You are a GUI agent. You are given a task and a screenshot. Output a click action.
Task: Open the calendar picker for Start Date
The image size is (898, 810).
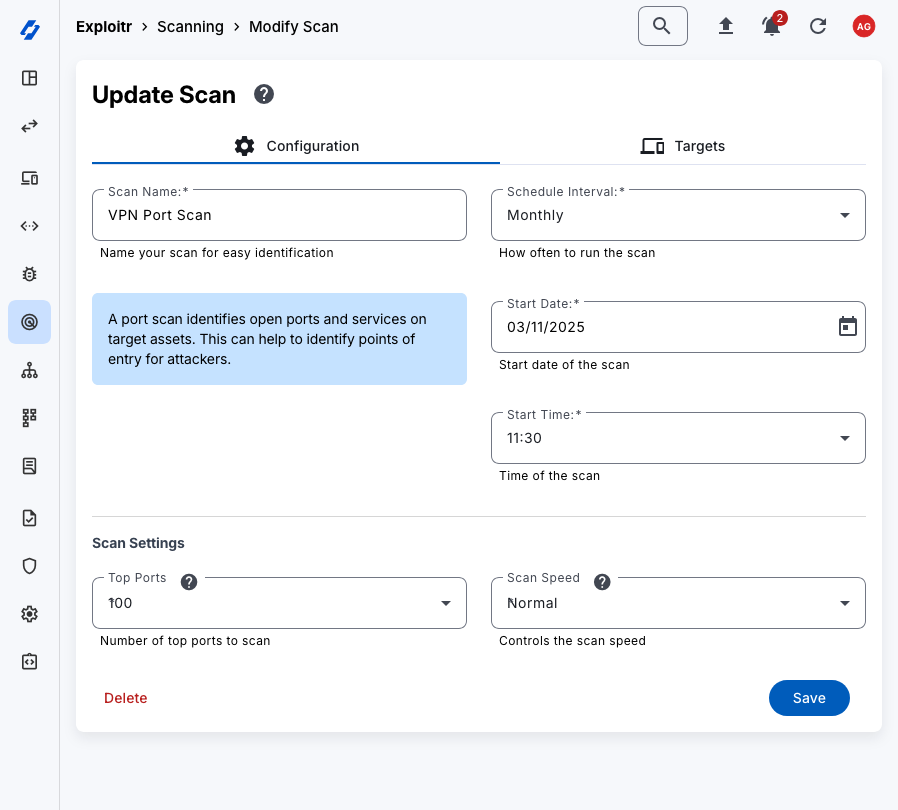point(847,327)
